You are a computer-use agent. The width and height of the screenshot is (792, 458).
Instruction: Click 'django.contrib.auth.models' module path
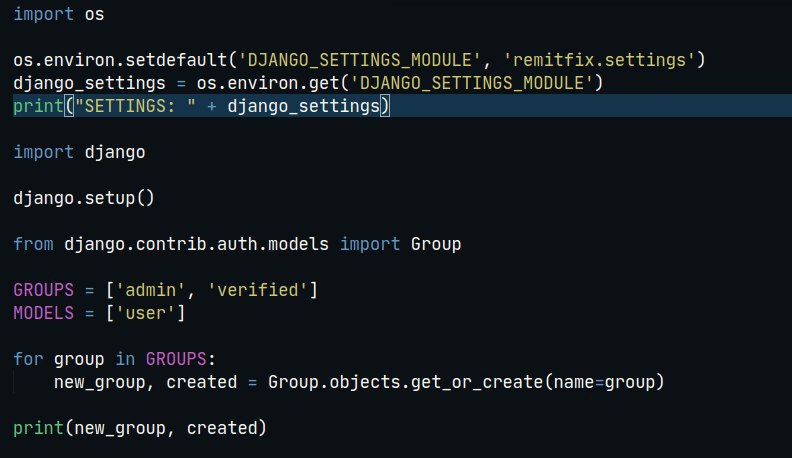click(x=196, y=244)
